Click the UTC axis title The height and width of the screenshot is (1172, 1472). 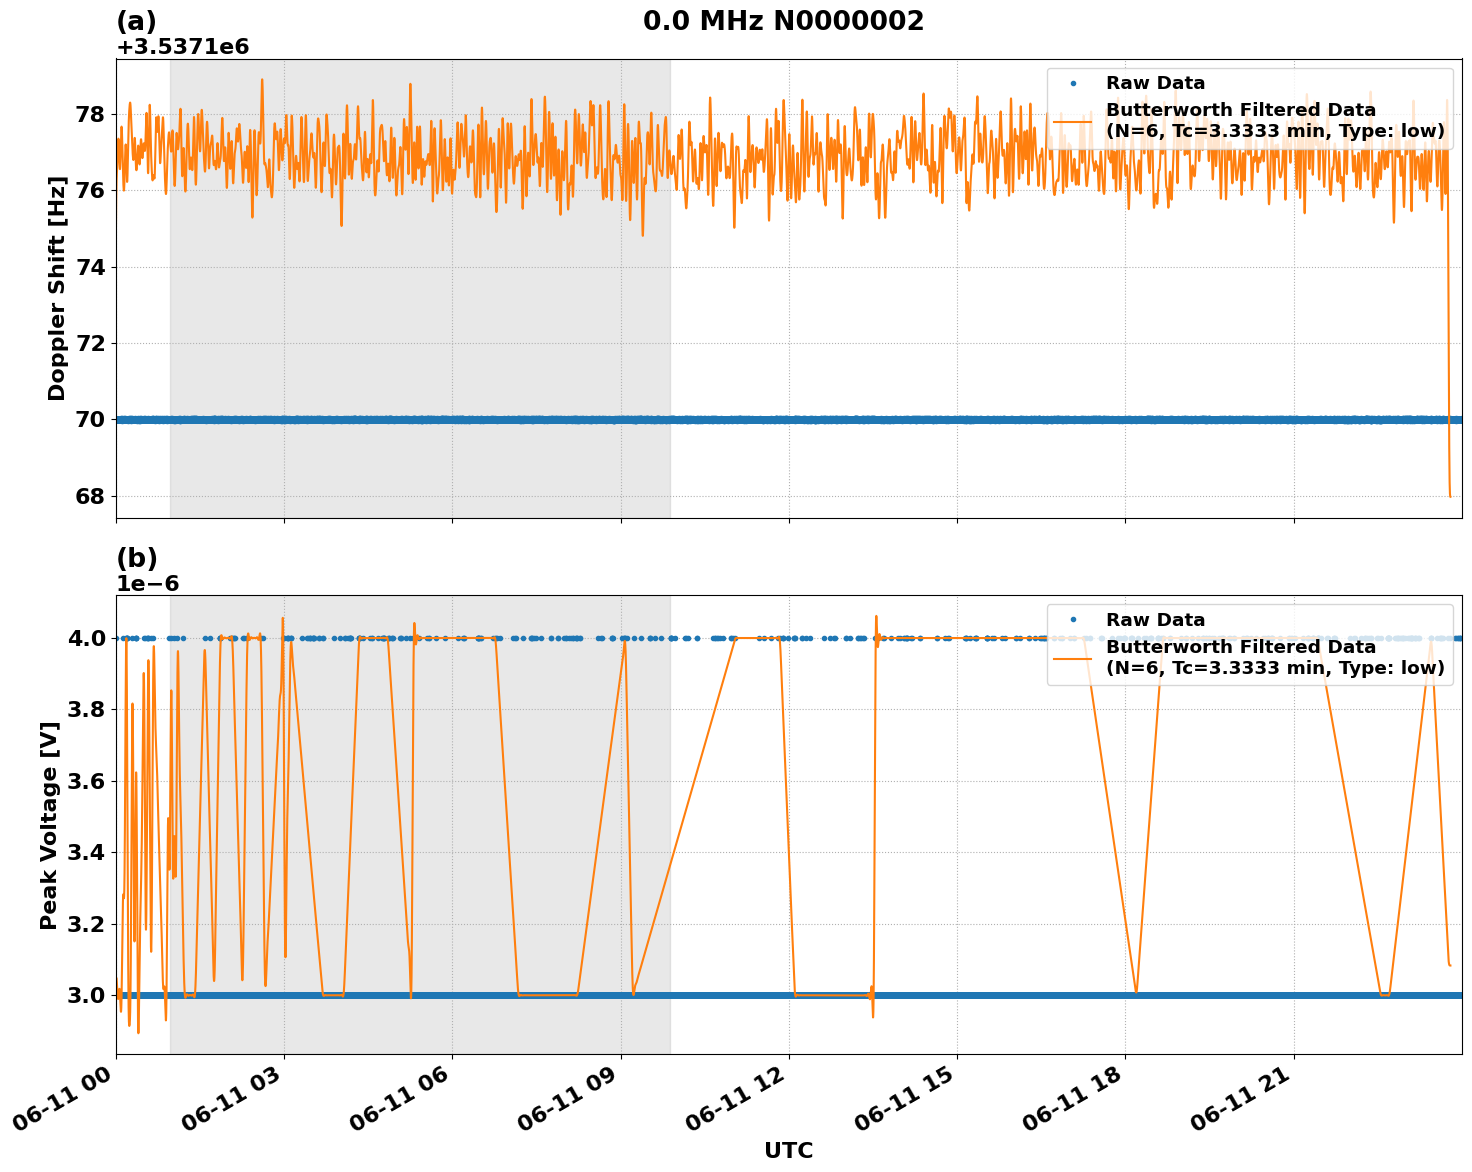tap(787, 1151)
